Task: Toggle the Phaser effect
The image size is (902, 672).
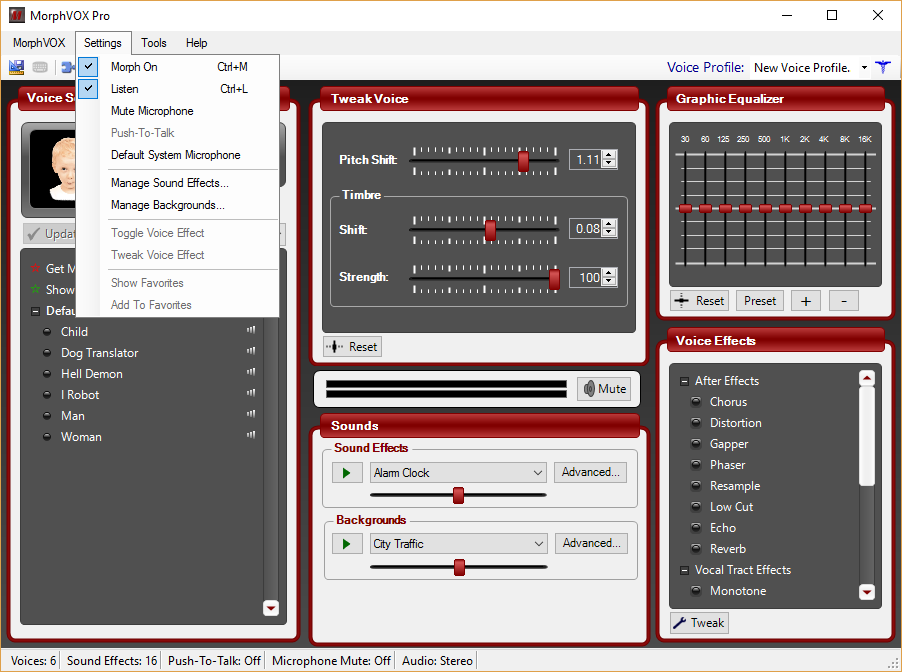Action: pos(696,465)
